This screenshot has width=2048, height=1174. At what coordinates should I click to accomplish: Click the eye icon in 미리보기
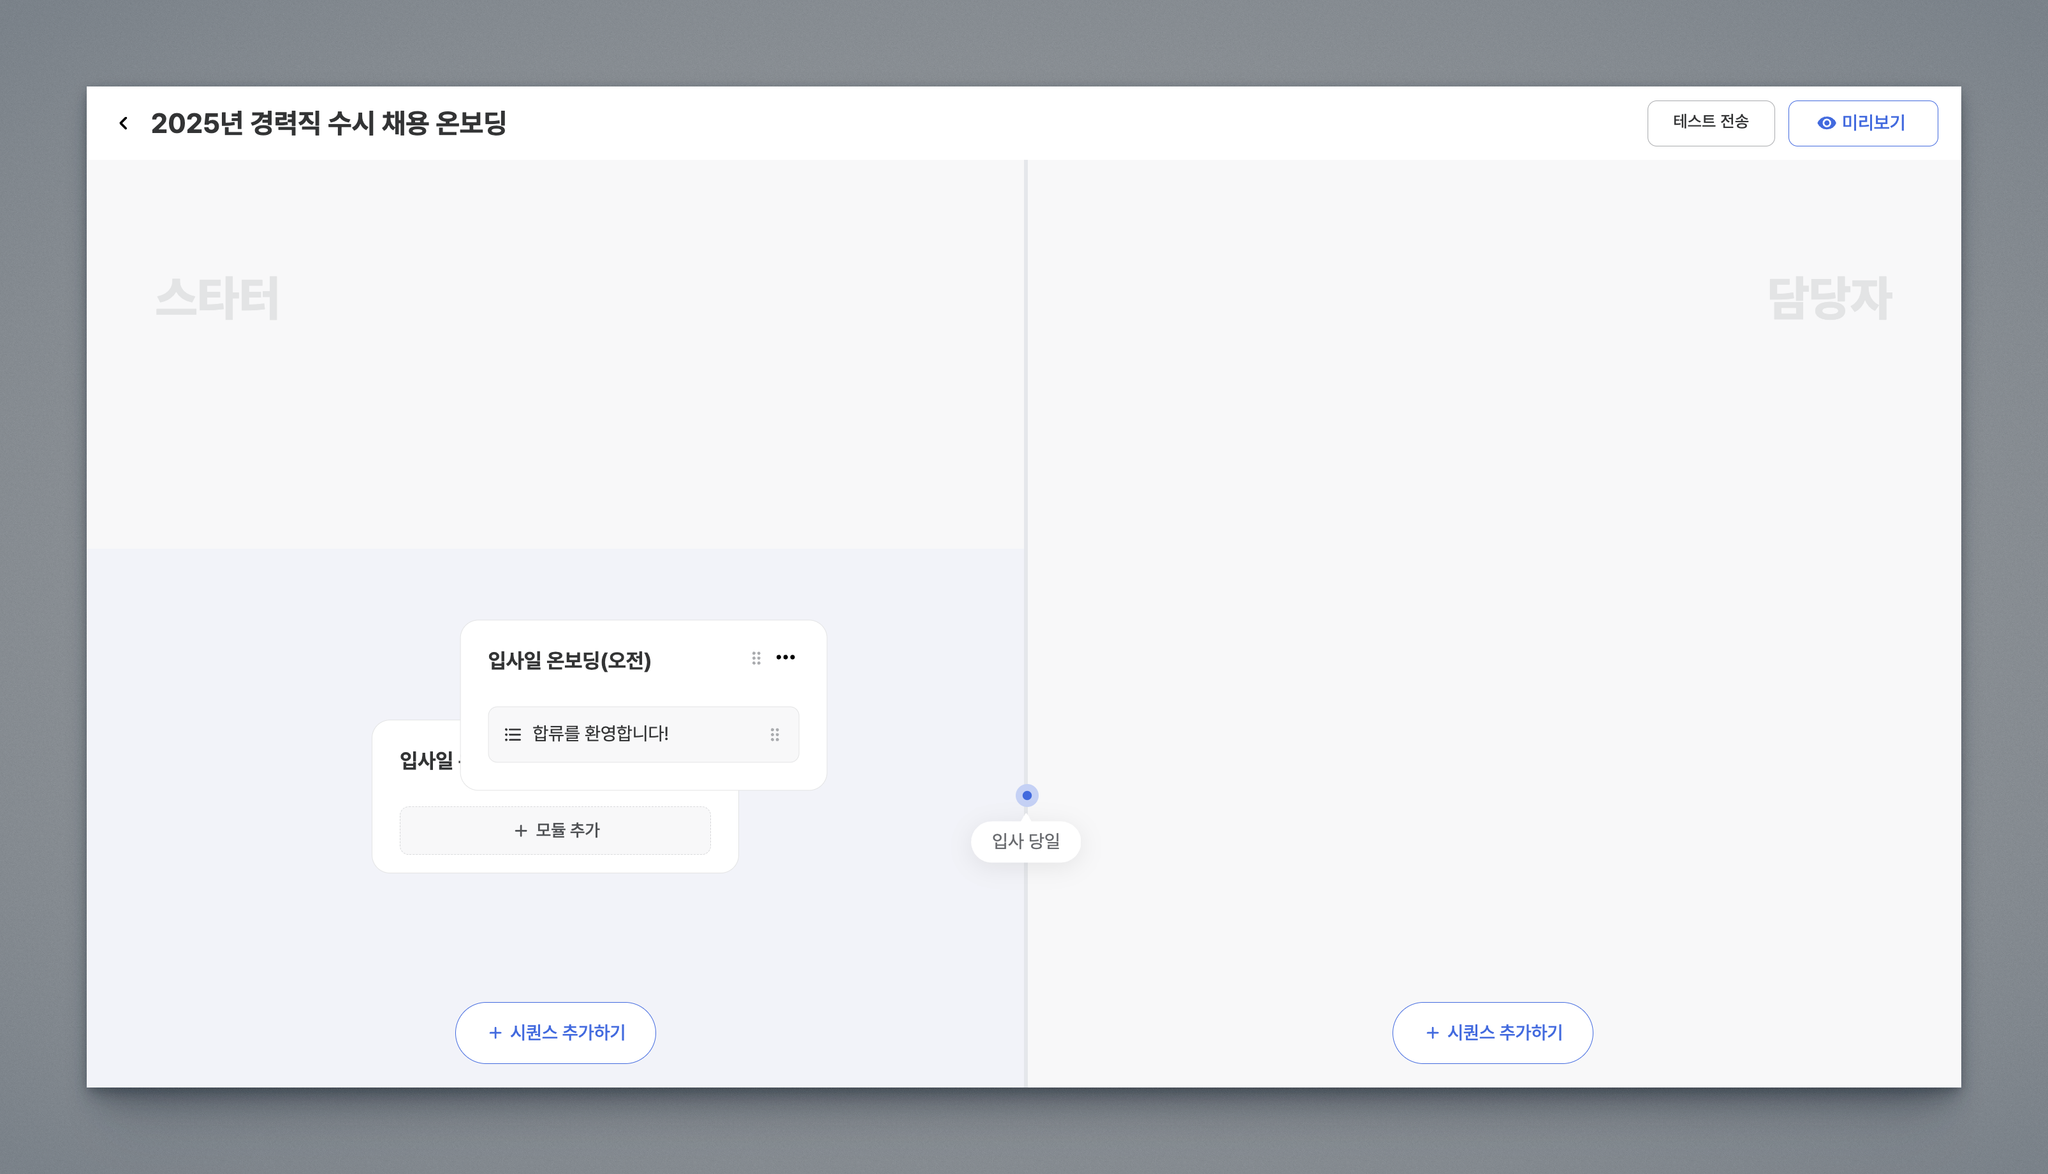tap(1826, 123)
